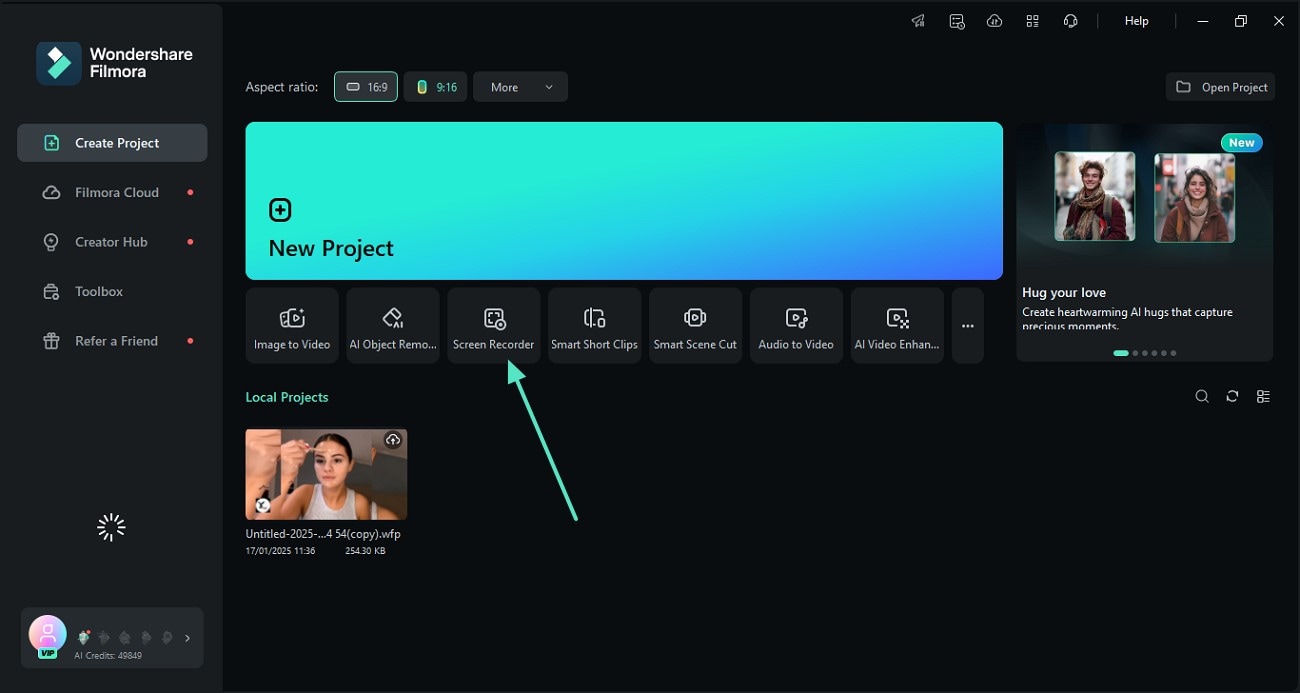Expand the account panel chevron
1300x693 pixels.
[x=187, y=638]
